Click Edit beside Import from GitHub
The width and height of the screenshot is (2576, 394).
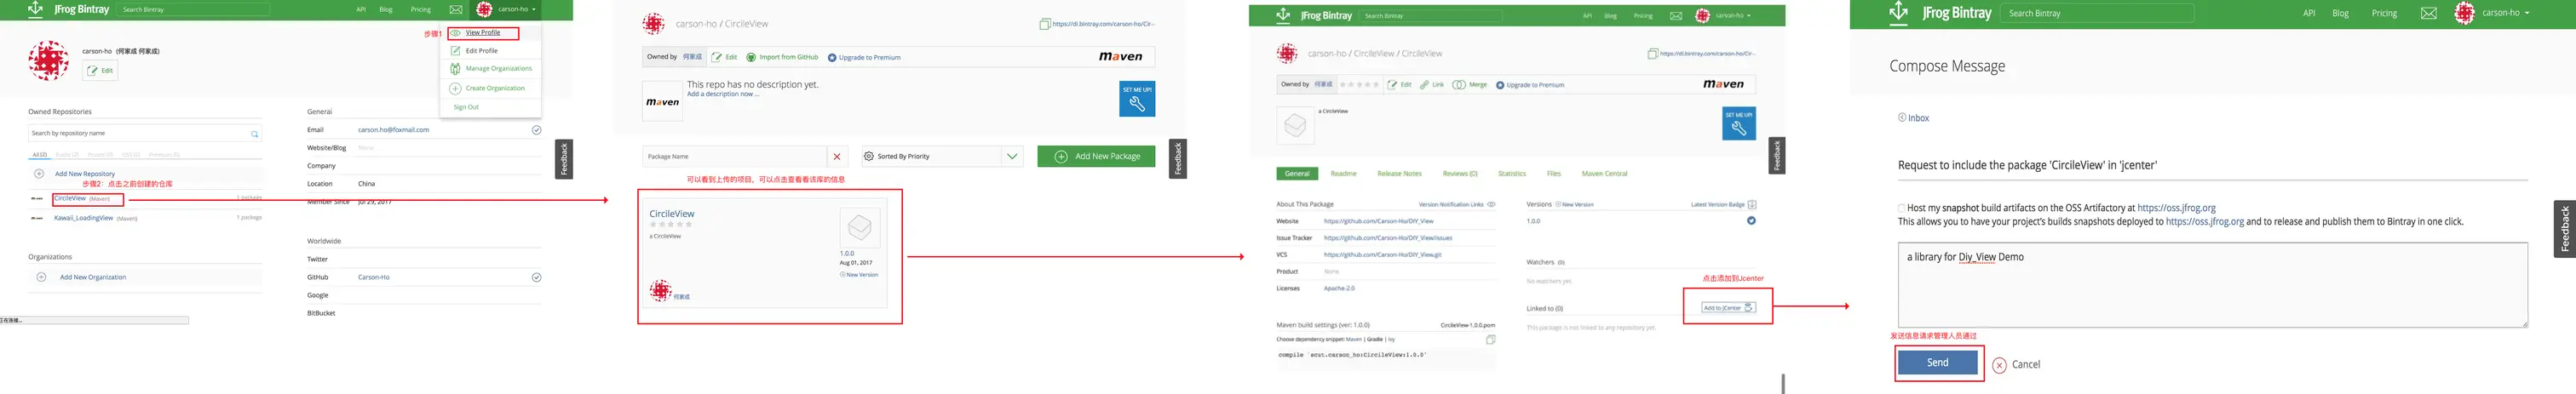tap(725, 57)
